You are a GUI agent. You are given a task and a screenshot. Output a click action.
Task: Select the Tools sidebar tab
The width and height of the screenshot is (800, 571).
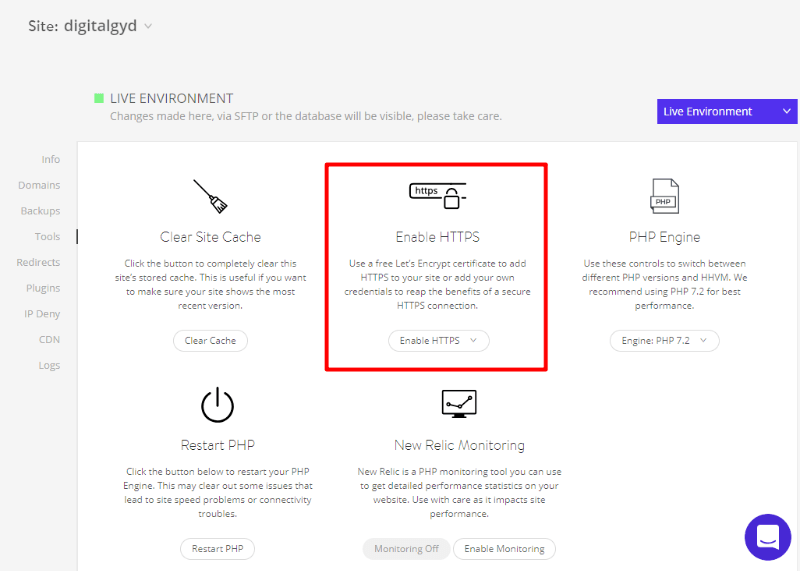click(47, 236)
